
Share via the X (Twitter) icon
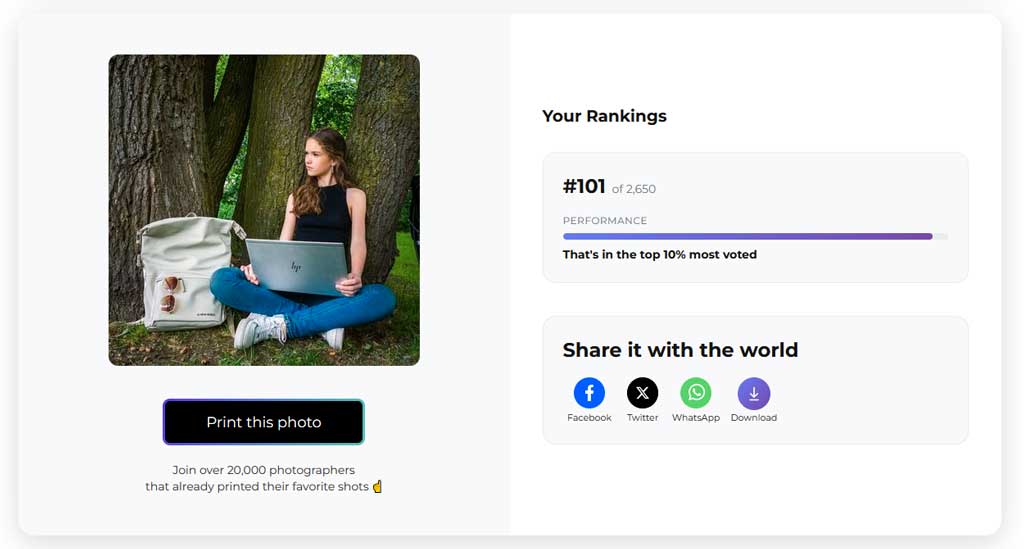coord(642,393)
